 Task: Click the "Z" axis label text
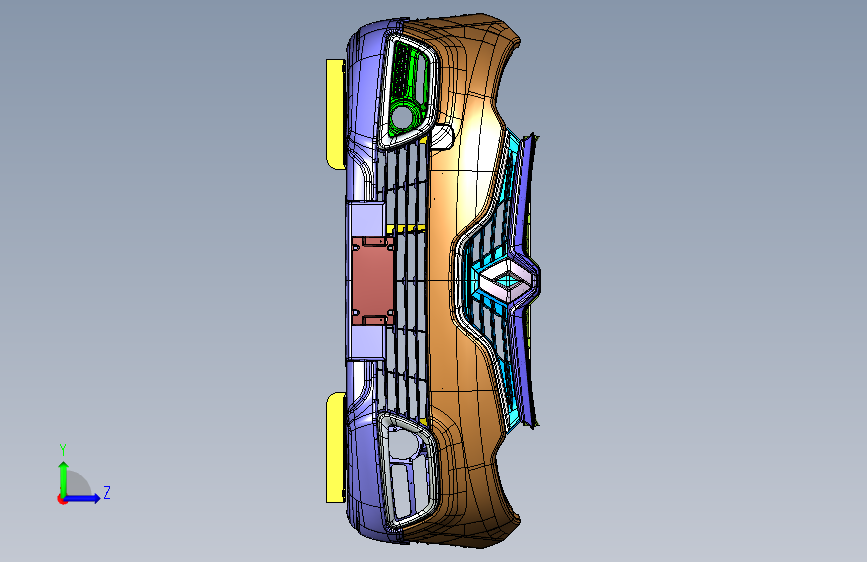[x=107, y=492]
